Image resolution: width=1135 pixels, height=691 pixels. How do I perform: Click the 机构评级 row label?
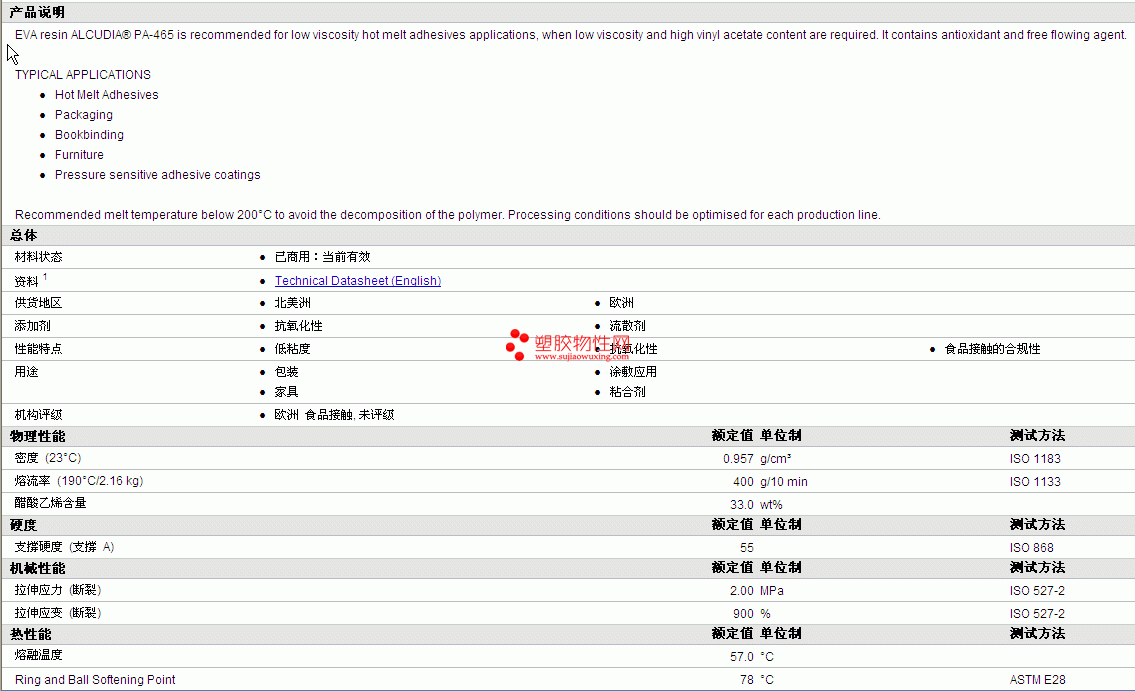[x=38, y=415]
